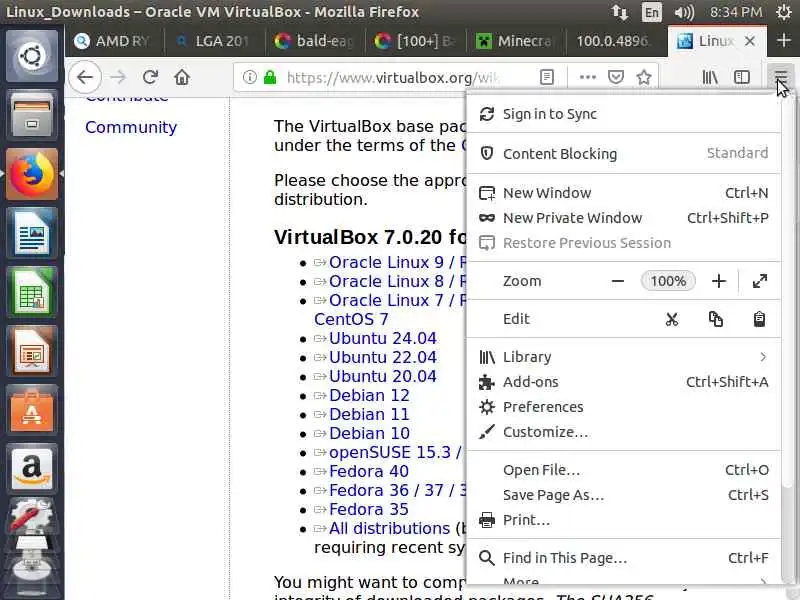Choose Open File… entry

click(623, 470)
